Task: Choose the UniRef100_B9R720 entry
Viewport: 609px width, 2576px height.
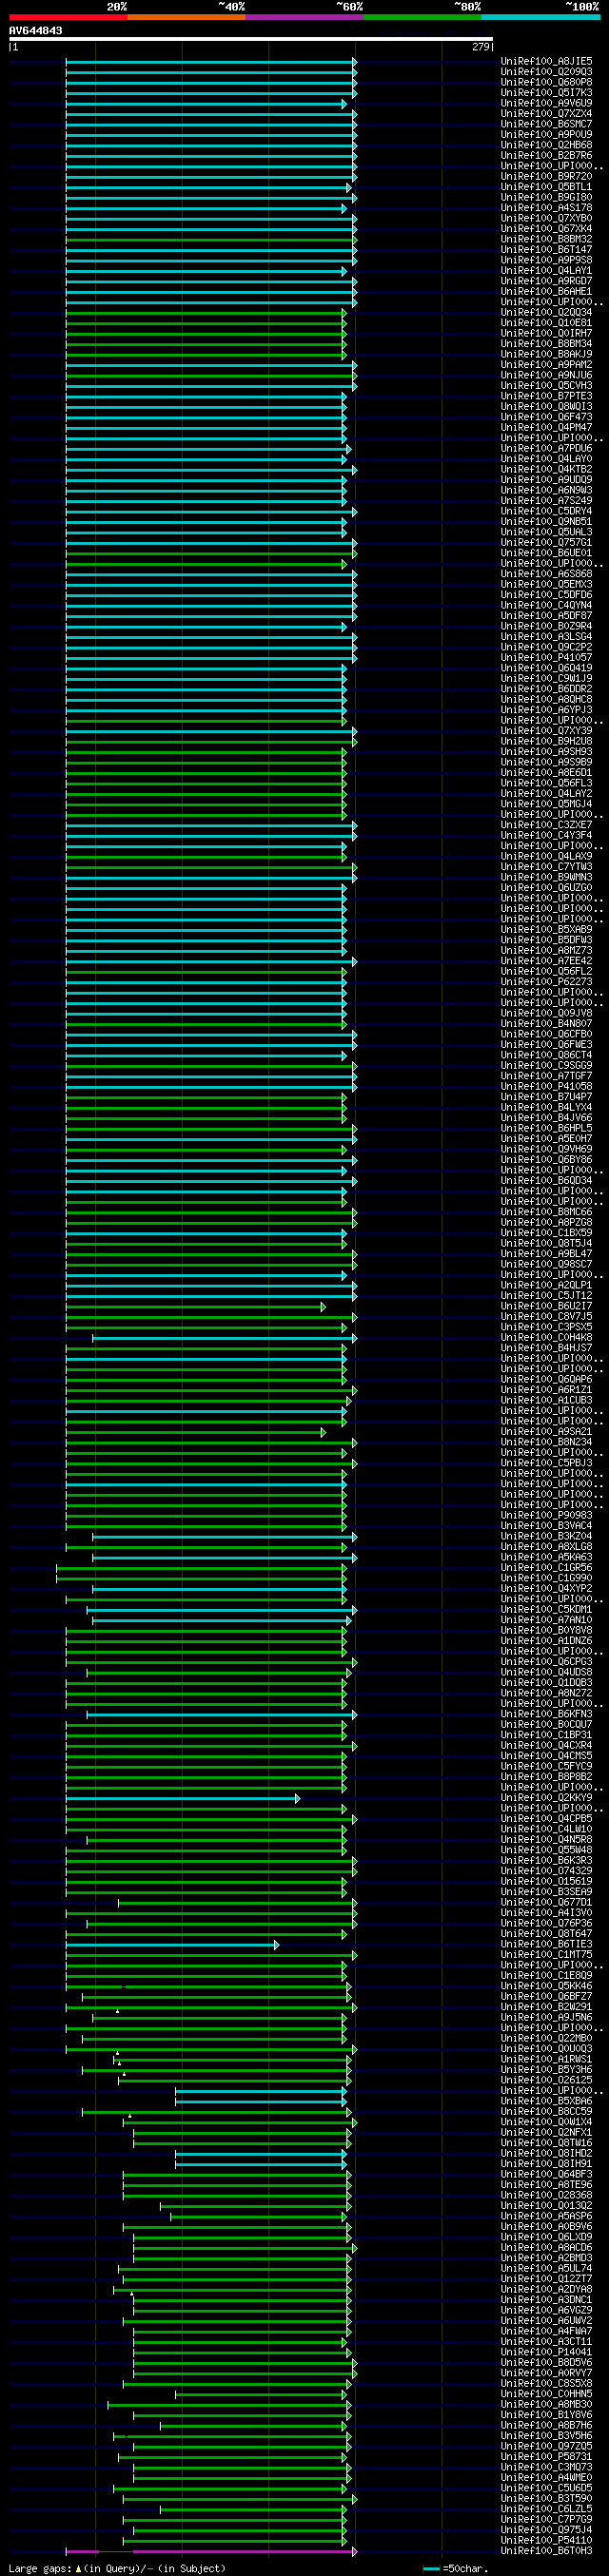Action: pos(546,177)
